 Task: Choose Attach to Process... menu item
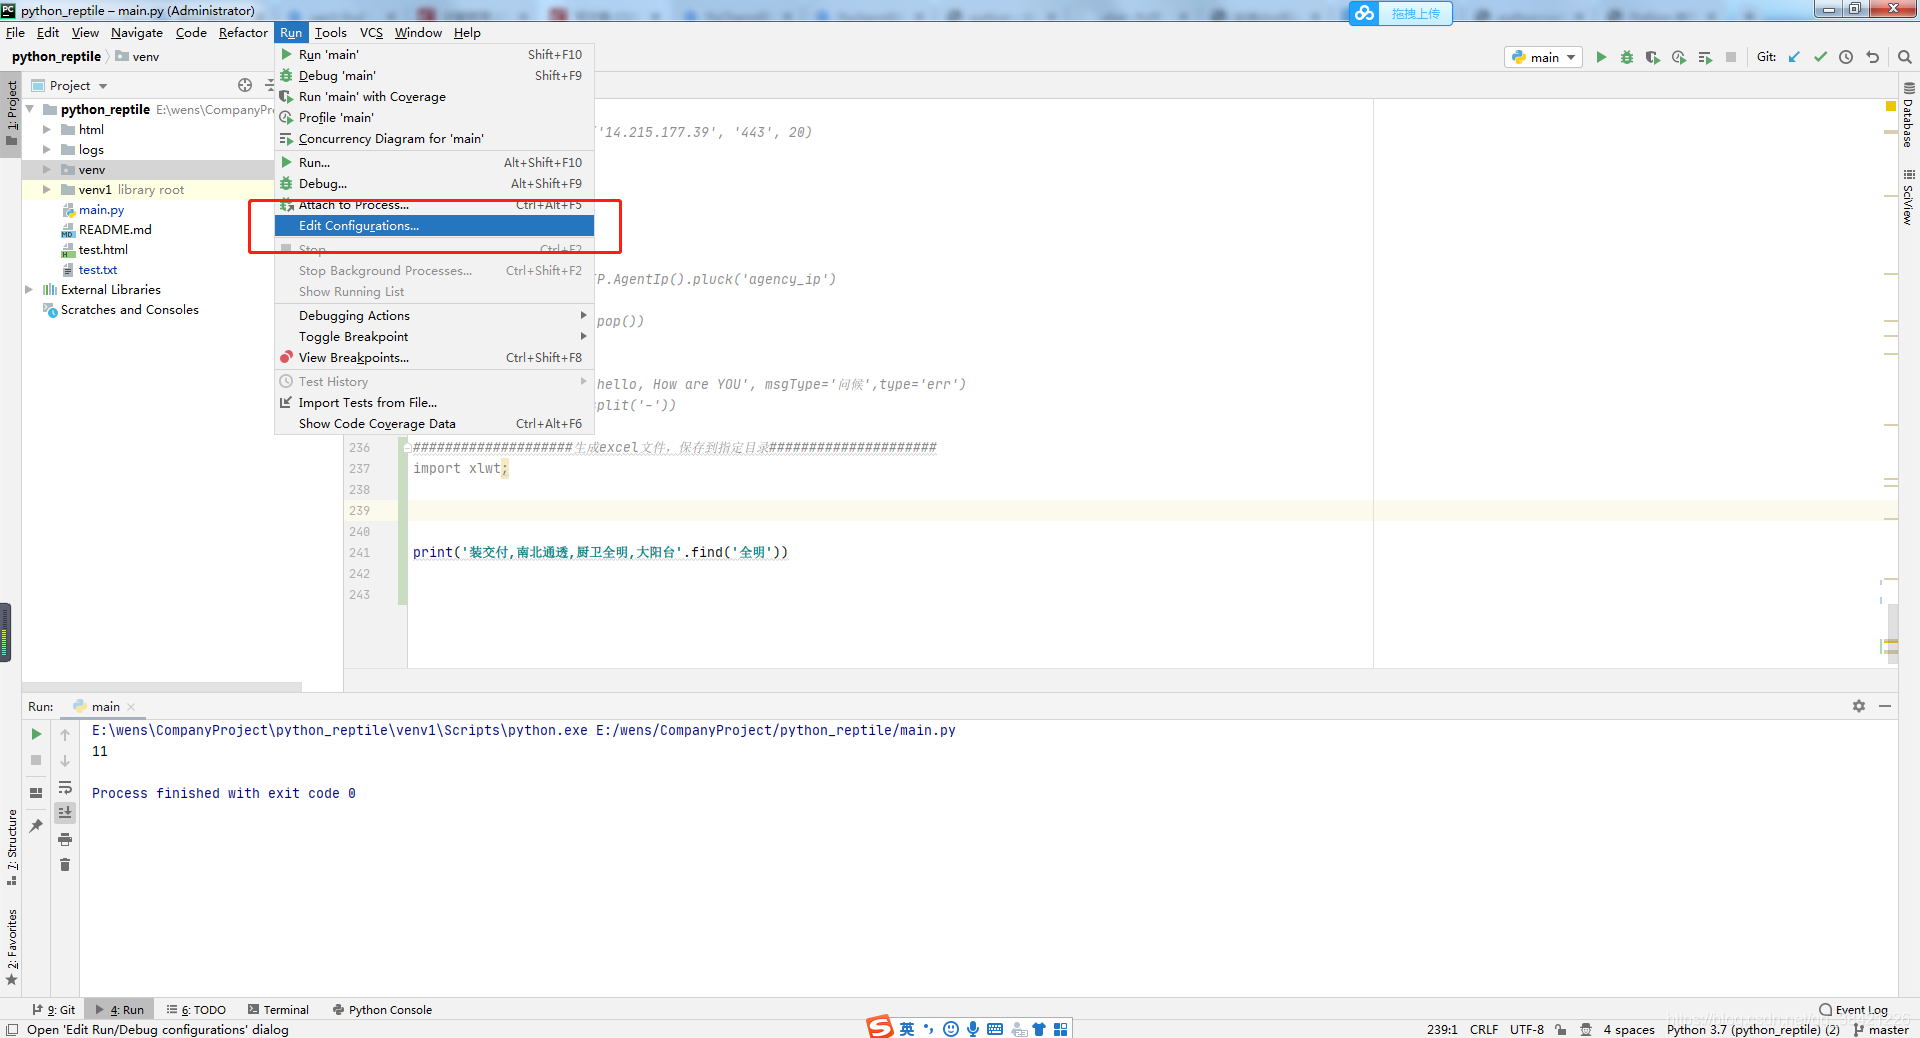434,205
